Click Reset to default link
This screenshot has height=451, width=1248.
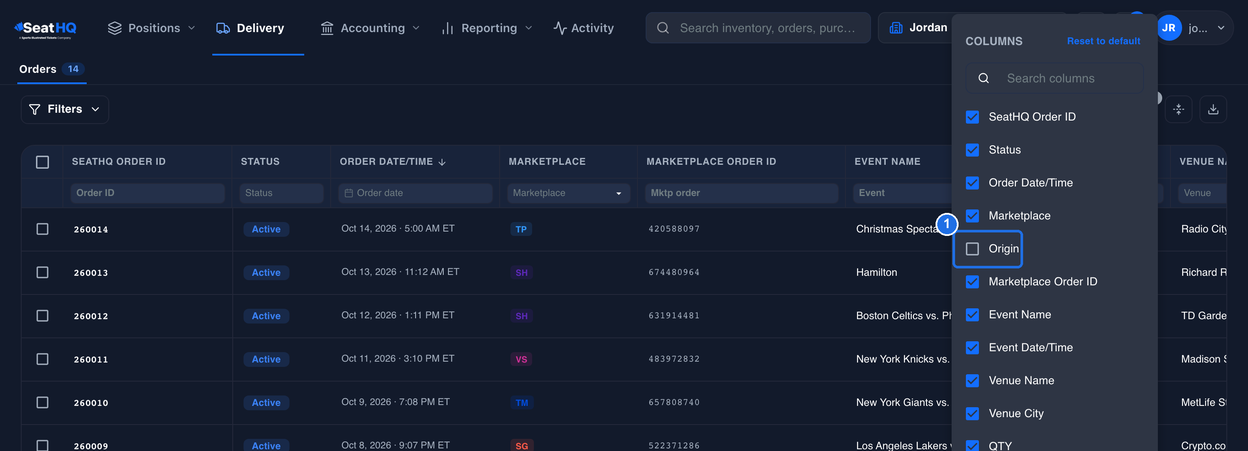[x=1103, y=41]
